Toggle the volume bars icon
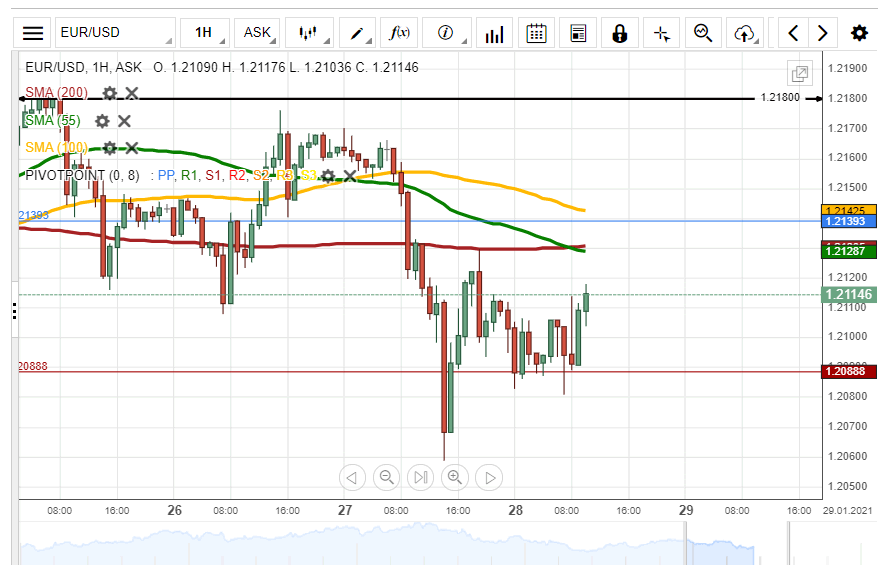Image resolution: width=885 pixels, height=576 pixels. coord(494,33)
